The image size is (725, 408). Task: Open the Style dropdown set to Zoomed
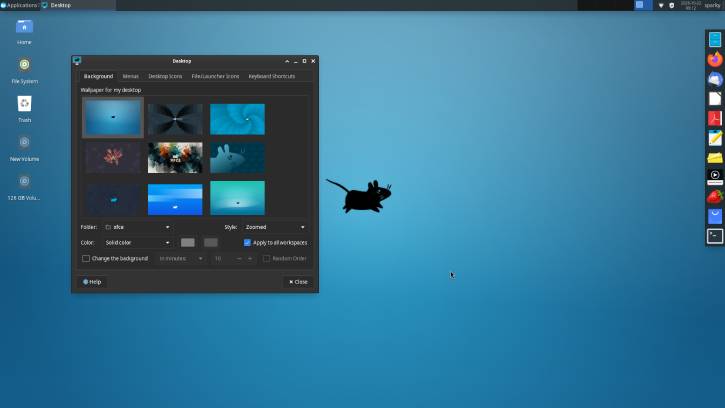(x=275, y=227)
